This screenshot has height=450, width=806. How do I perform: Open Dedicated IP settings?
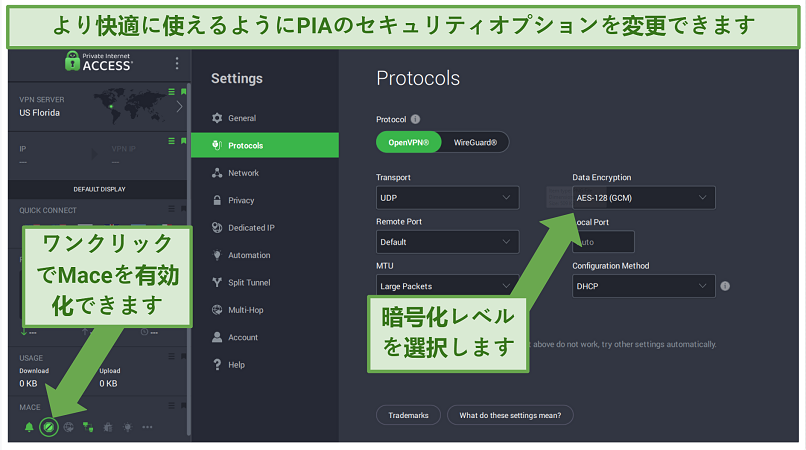(265, 227)
